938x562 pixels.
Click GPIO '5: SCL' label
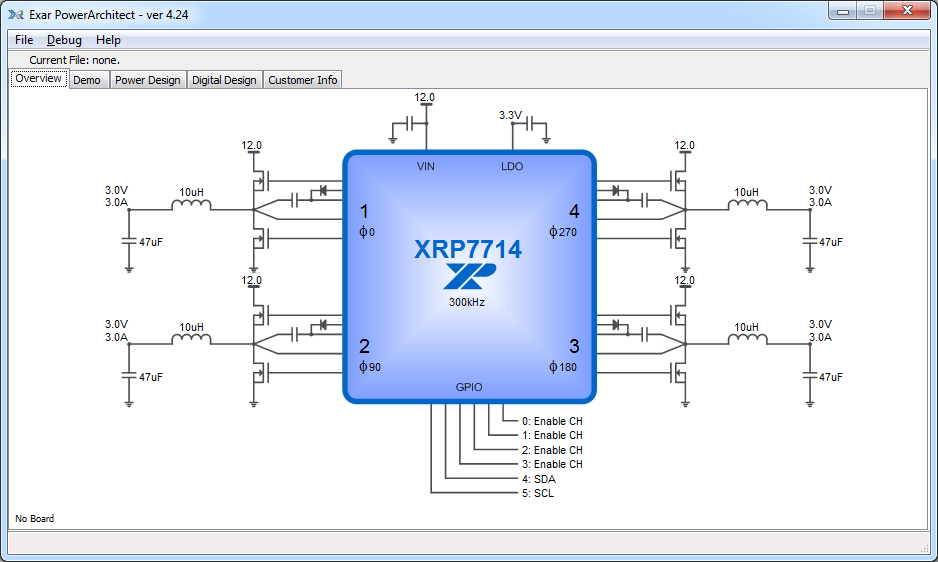(x=538, y=493)
